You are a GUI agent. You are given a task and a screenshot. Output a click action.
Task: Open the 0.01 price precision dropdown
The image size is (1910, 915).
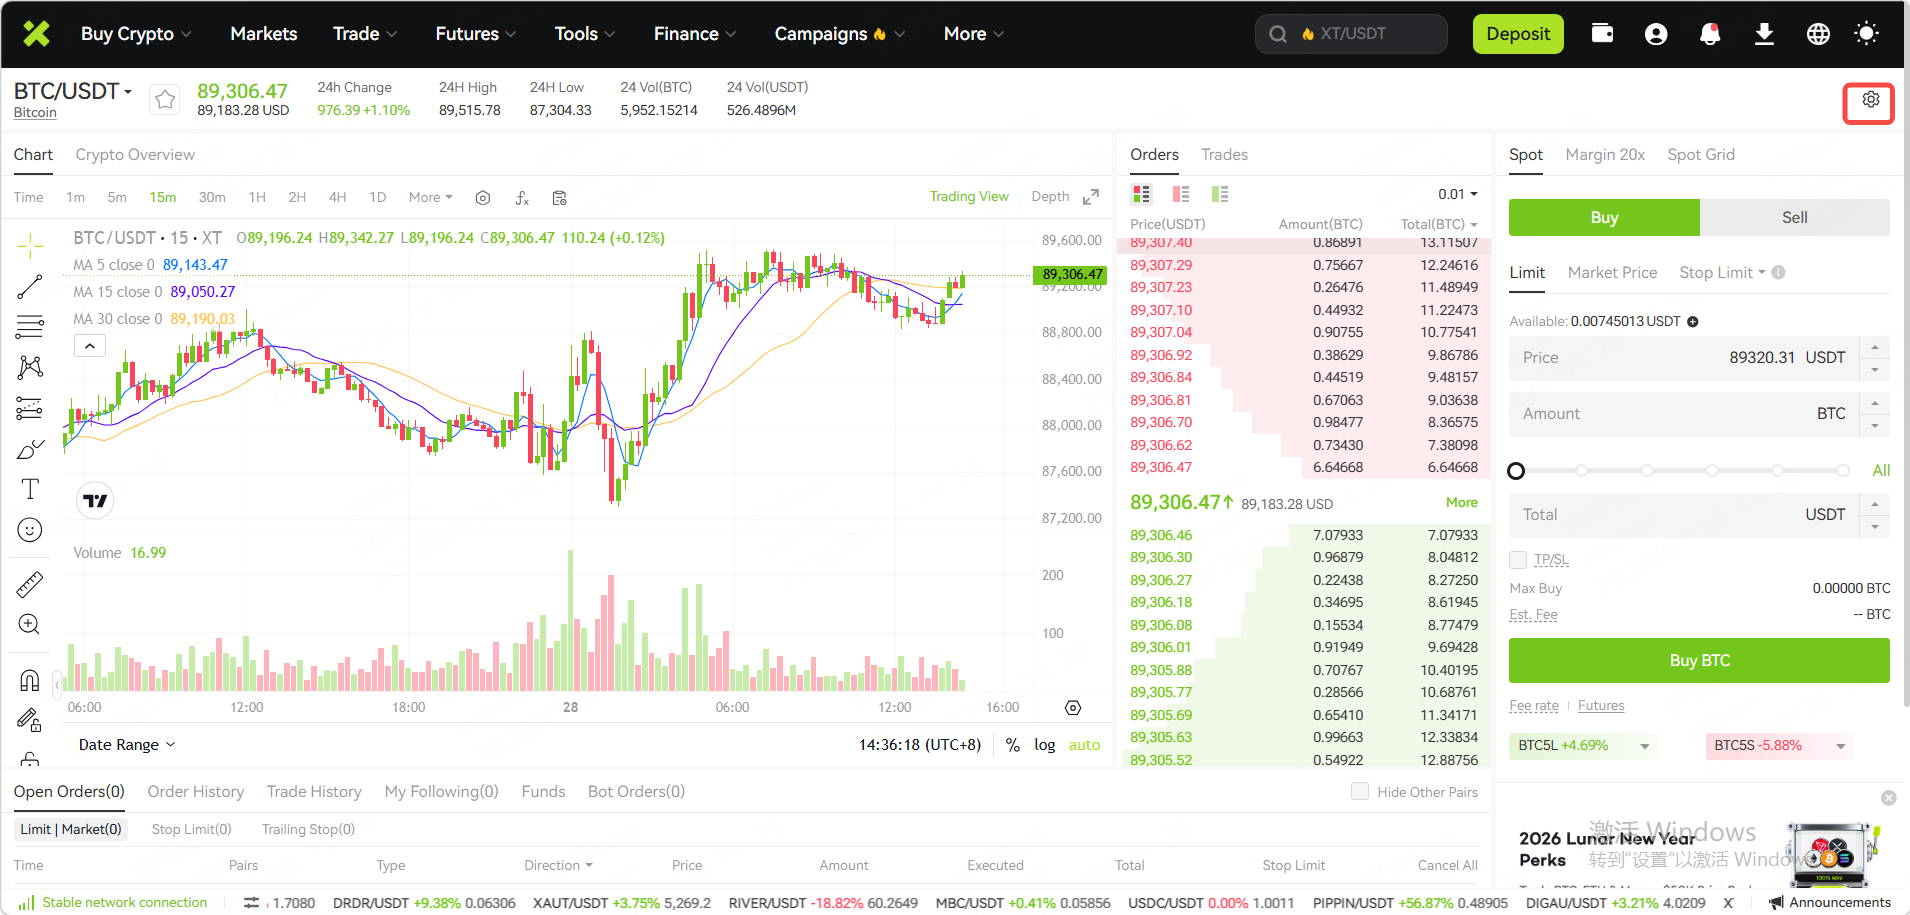tap(1458, 194)
